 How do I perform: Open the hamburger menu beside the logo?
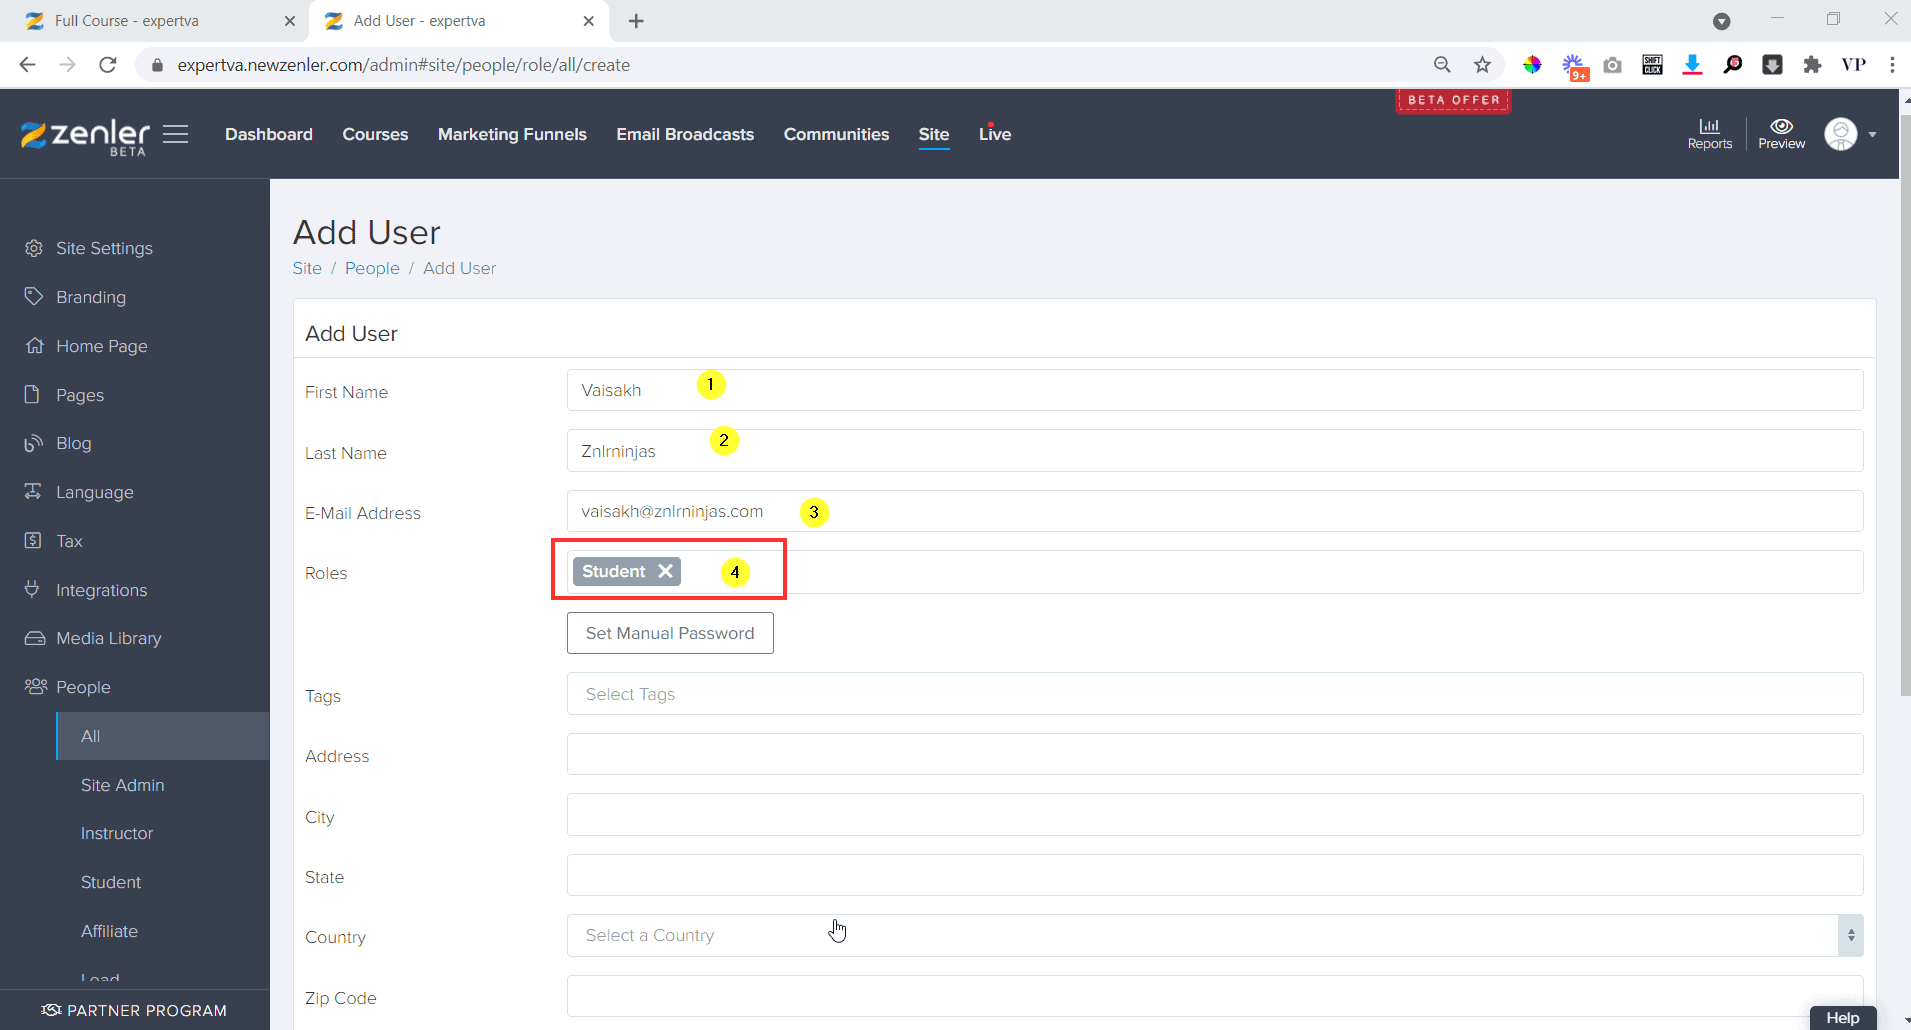click(x=176, y=133)
